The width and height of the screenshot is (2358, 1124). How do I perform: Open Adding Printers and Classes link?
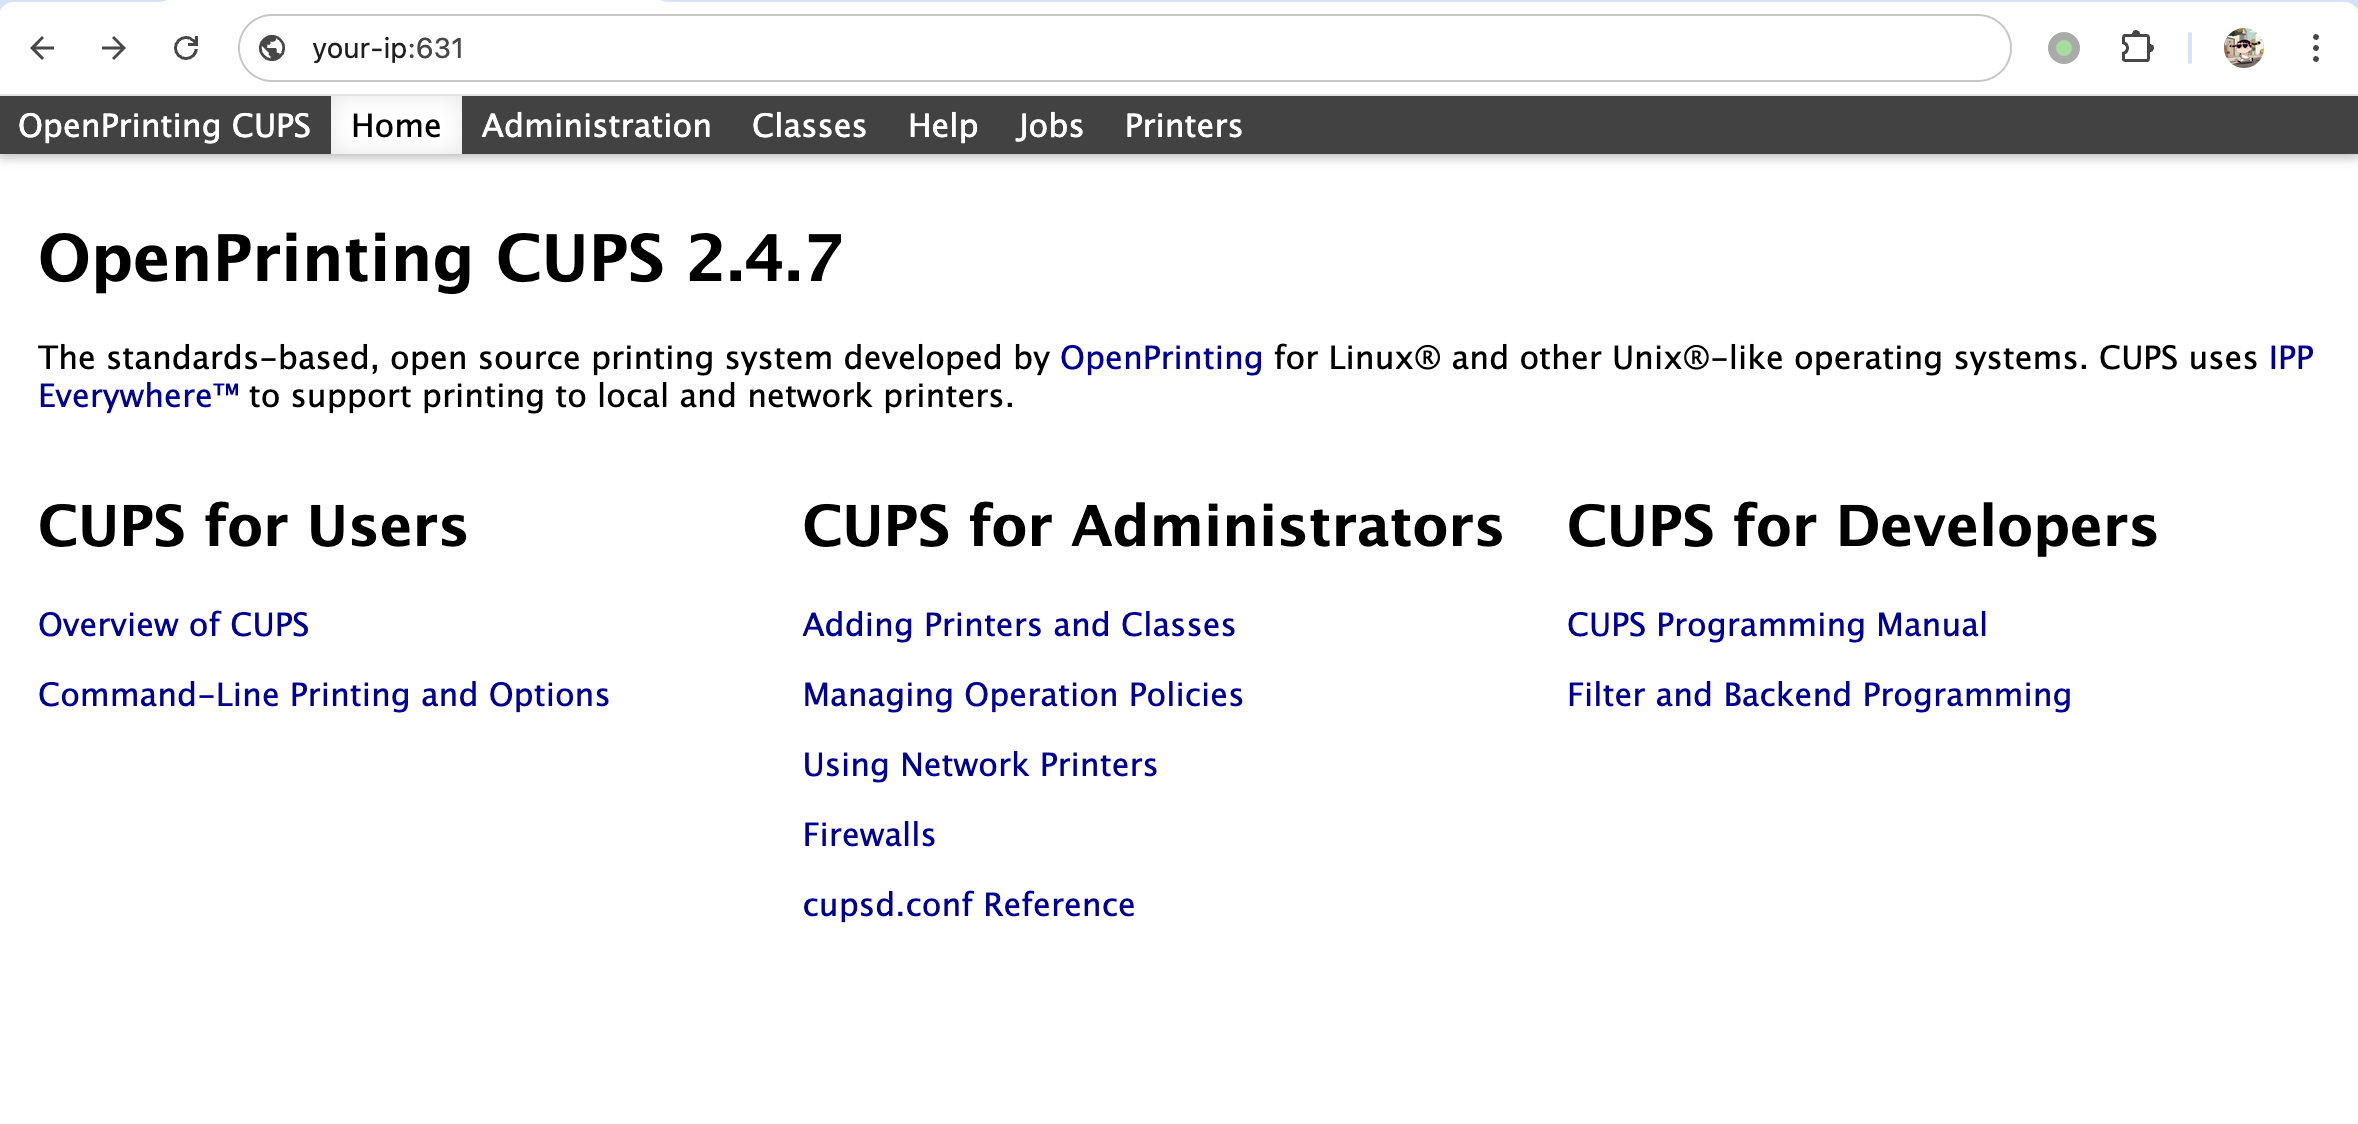pos(1018,625)
